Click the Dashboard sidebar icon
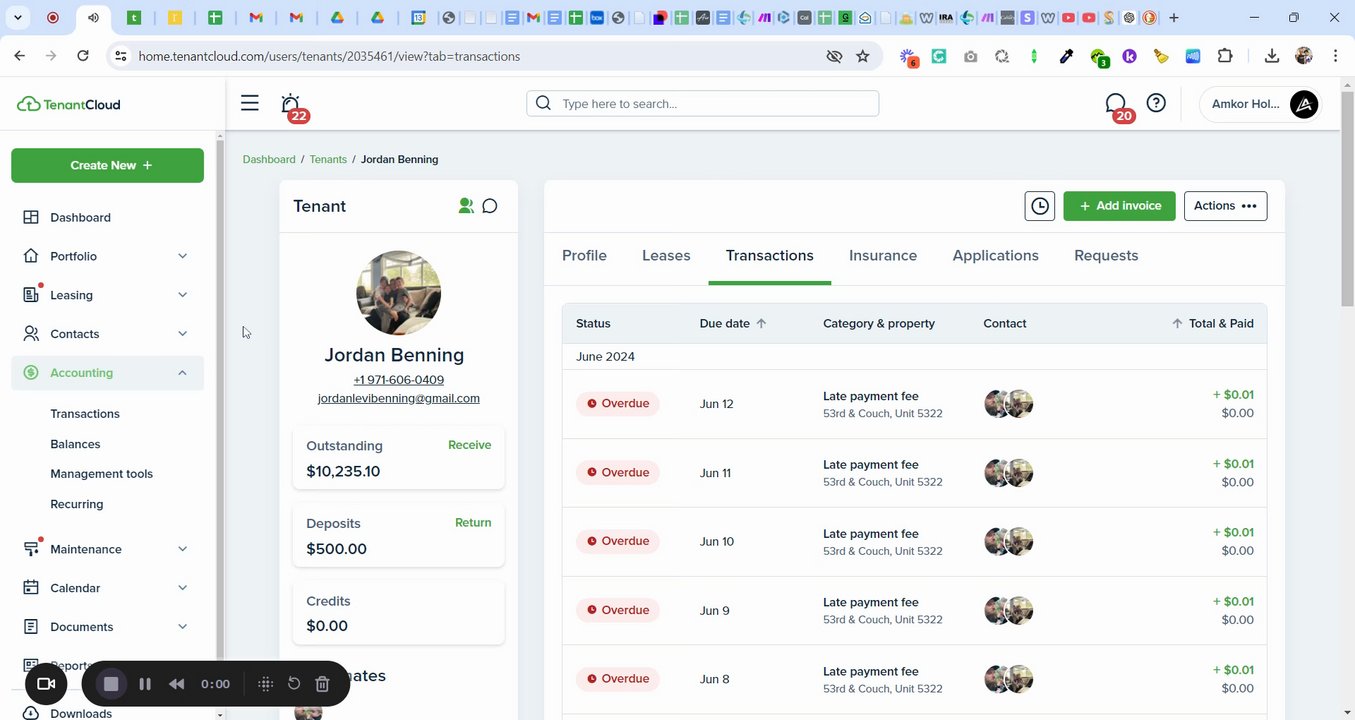 coord(31,217)
